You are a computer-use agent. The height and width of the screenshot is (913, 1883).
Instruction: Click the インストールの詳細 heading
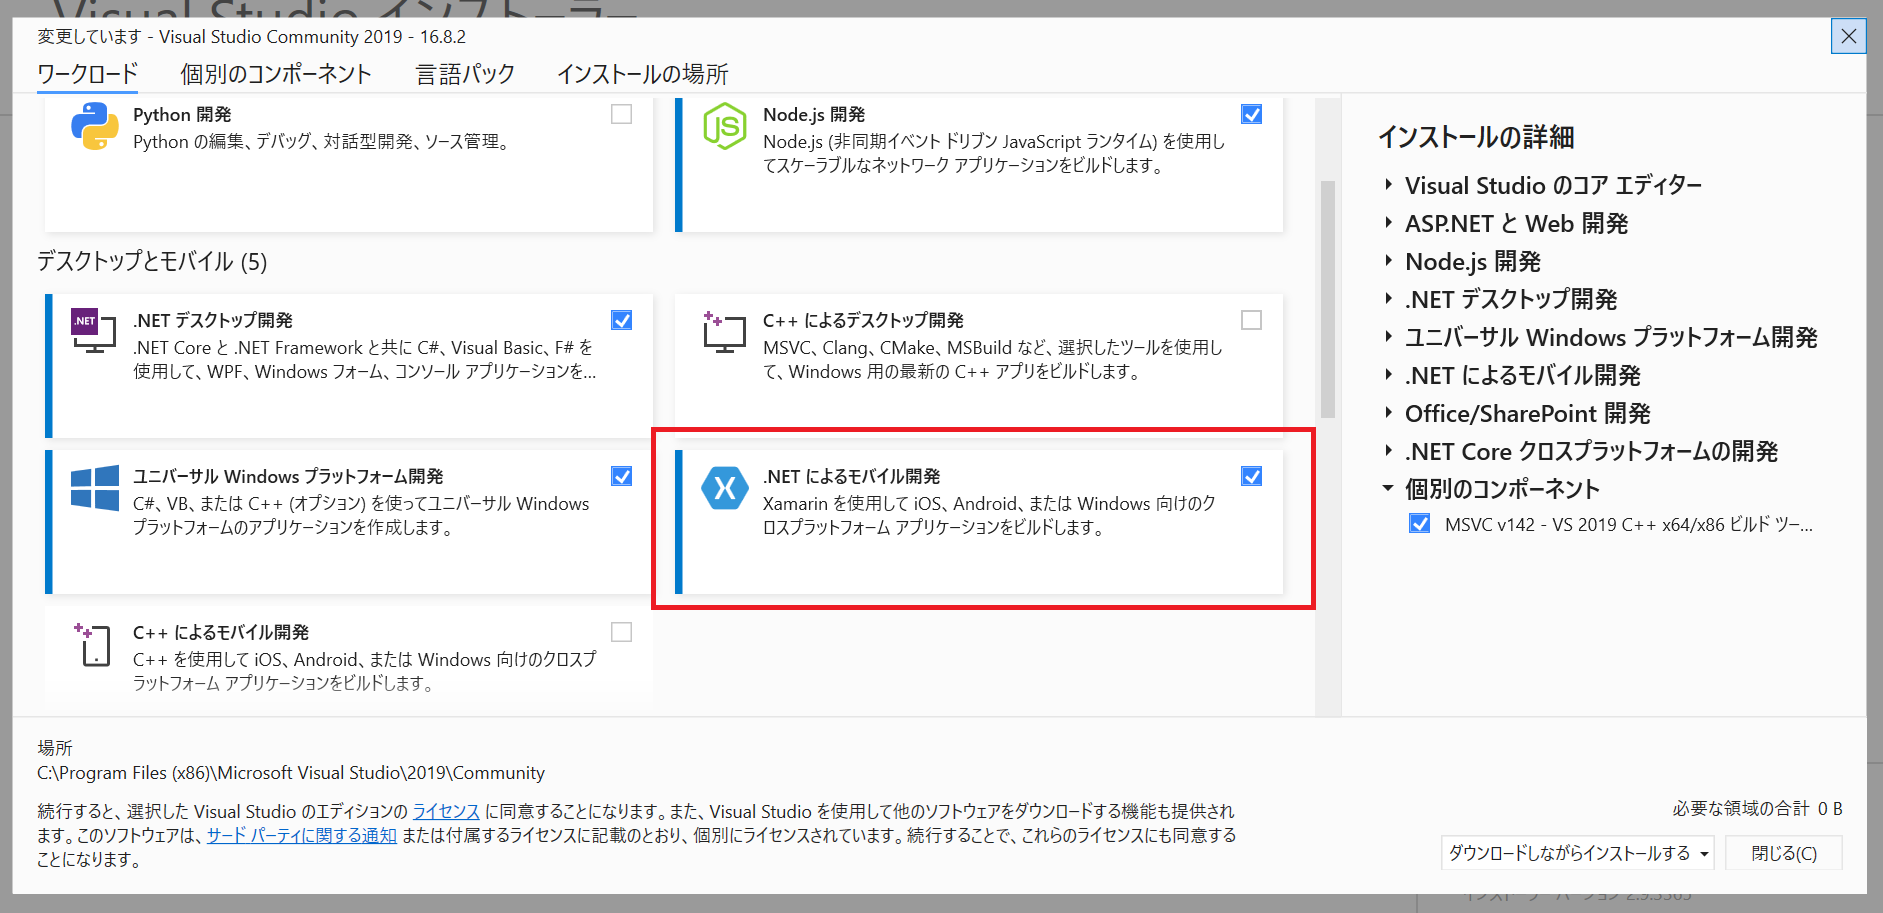pos(1476,137)
